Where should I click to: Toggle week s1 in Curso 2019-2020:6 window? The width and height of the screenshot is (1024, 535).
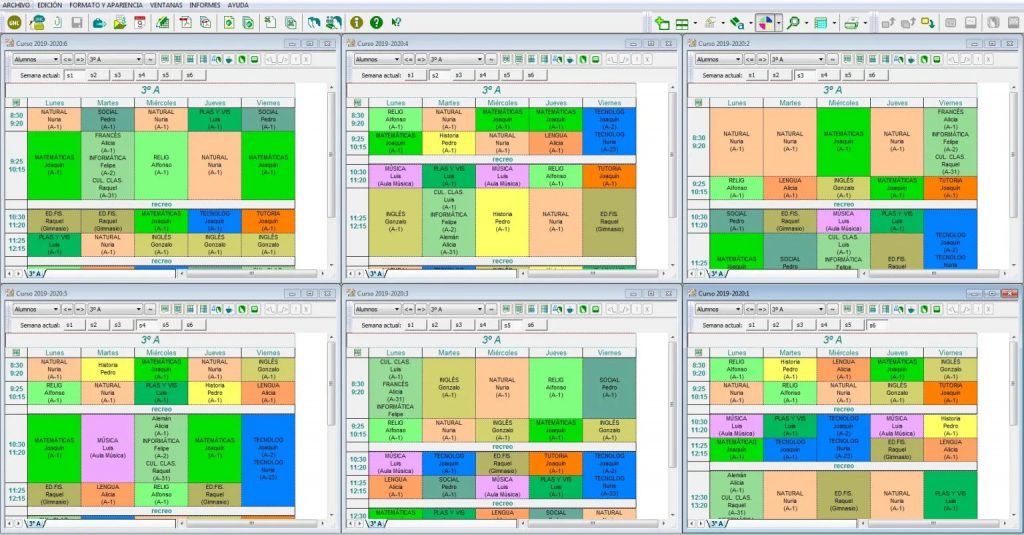click(x=71, y=75)
